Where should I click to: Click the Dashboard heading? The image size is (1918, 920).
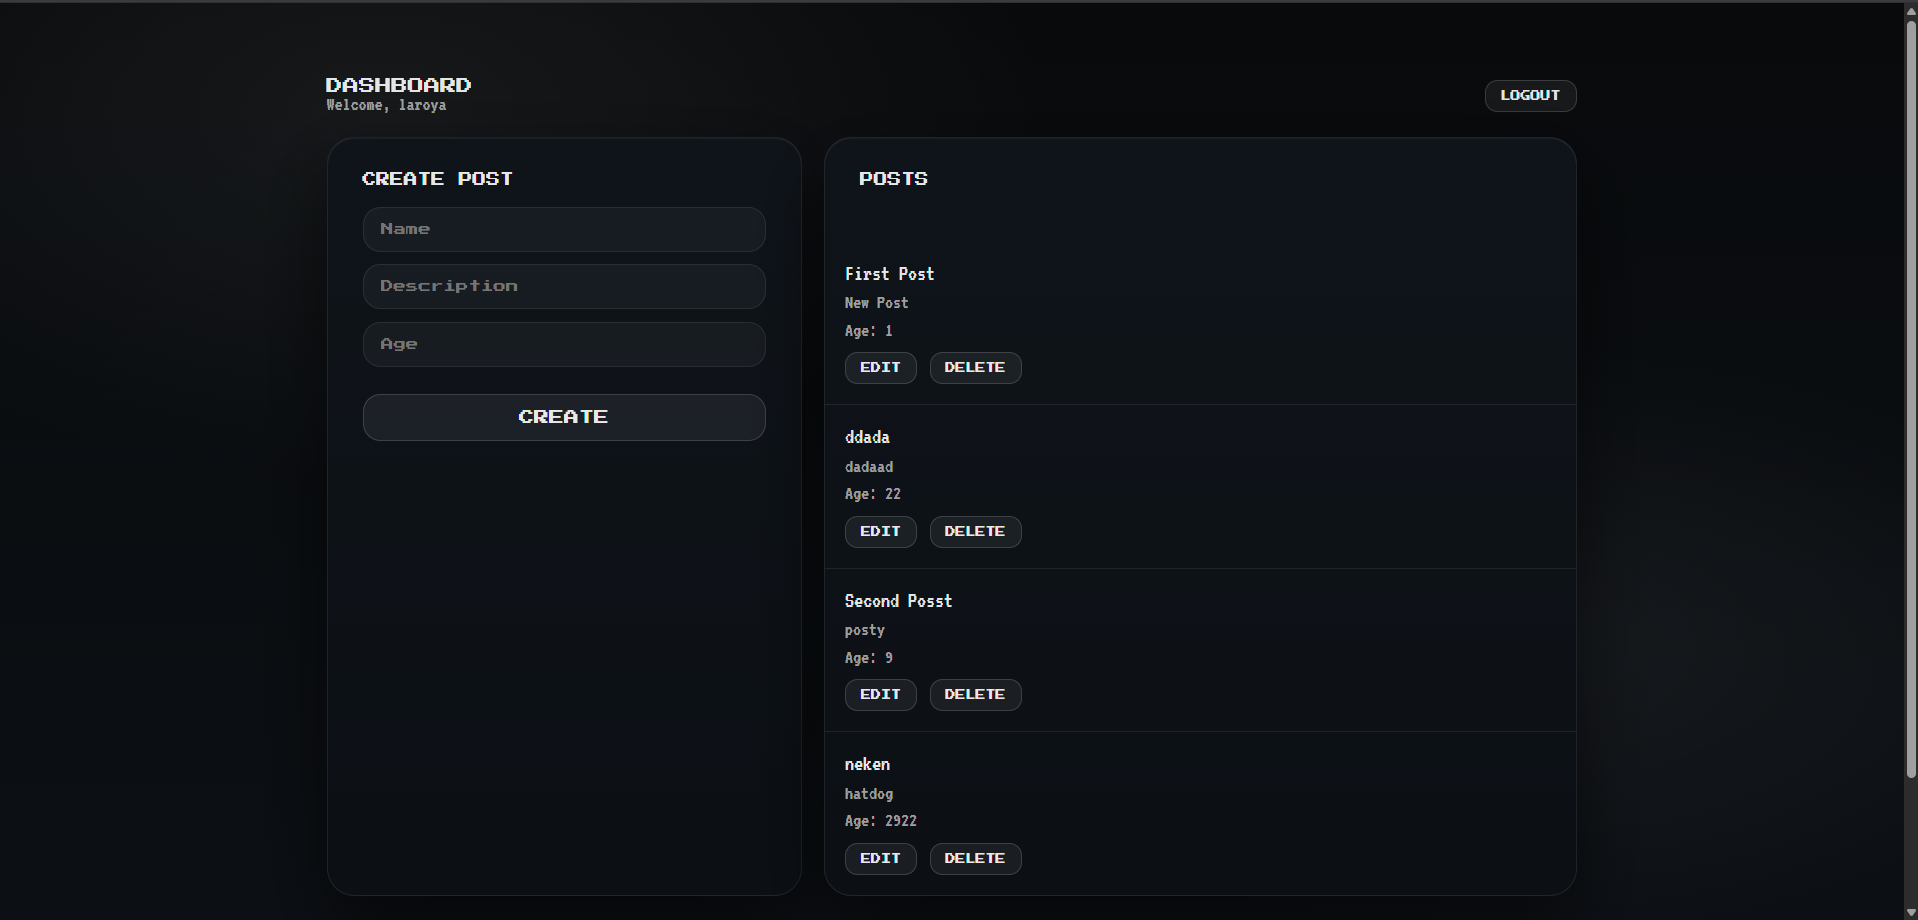coord(398,85)
